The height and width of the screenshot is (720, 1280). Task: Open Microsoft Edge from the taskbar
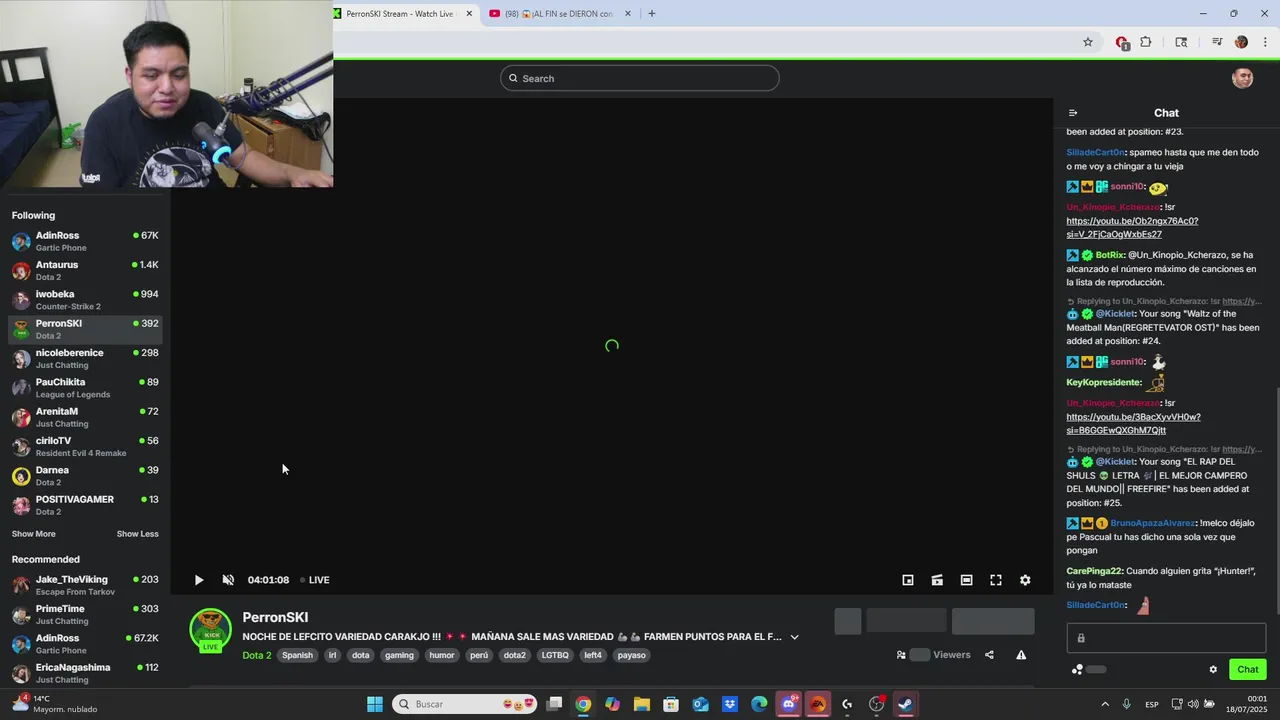759,704
